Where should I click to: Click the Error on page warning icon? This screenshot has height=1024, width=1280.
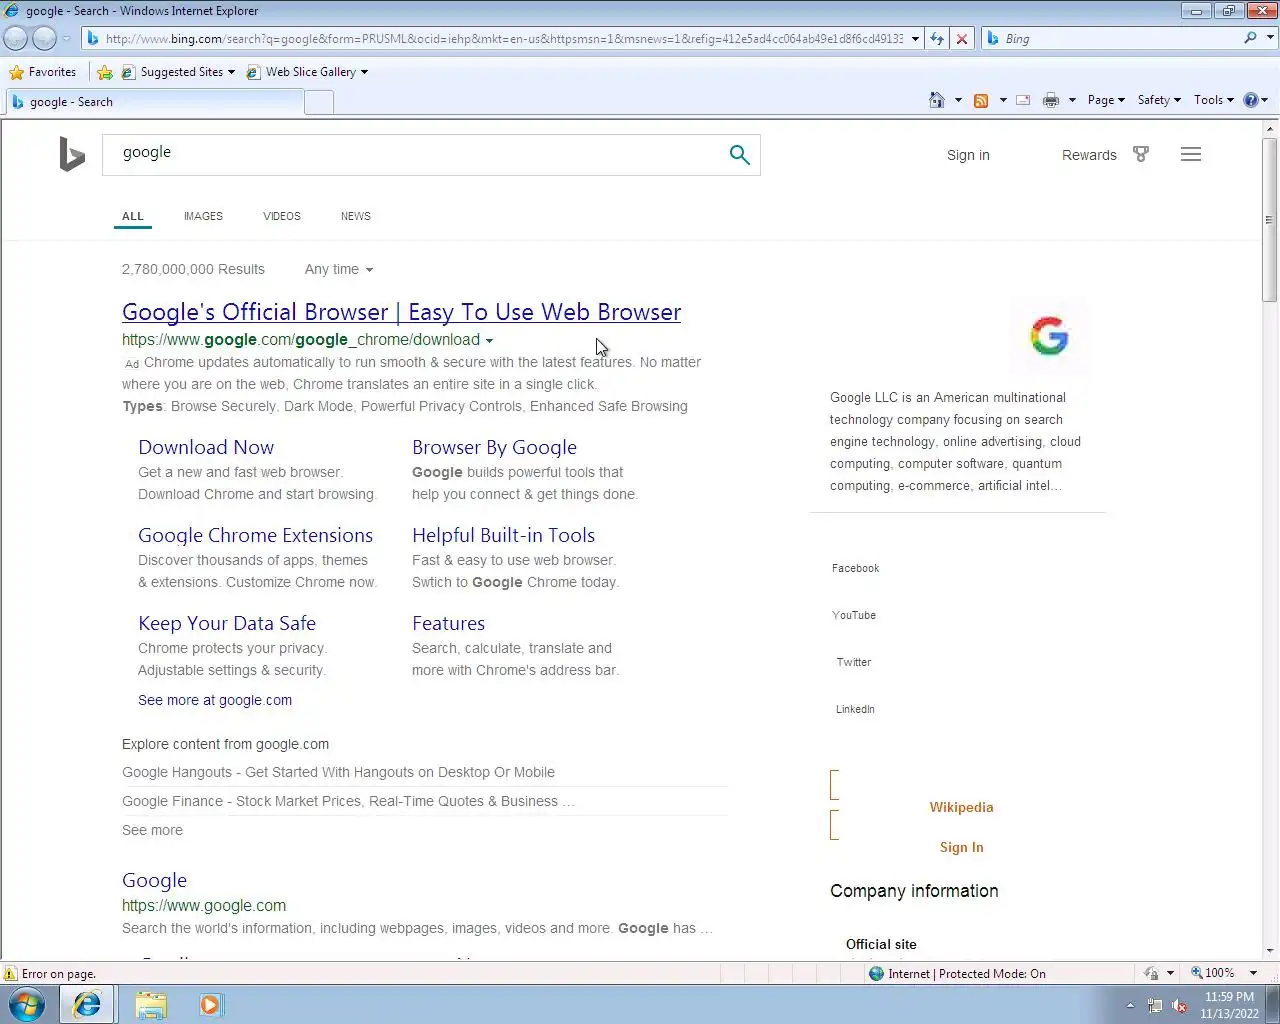10,974
